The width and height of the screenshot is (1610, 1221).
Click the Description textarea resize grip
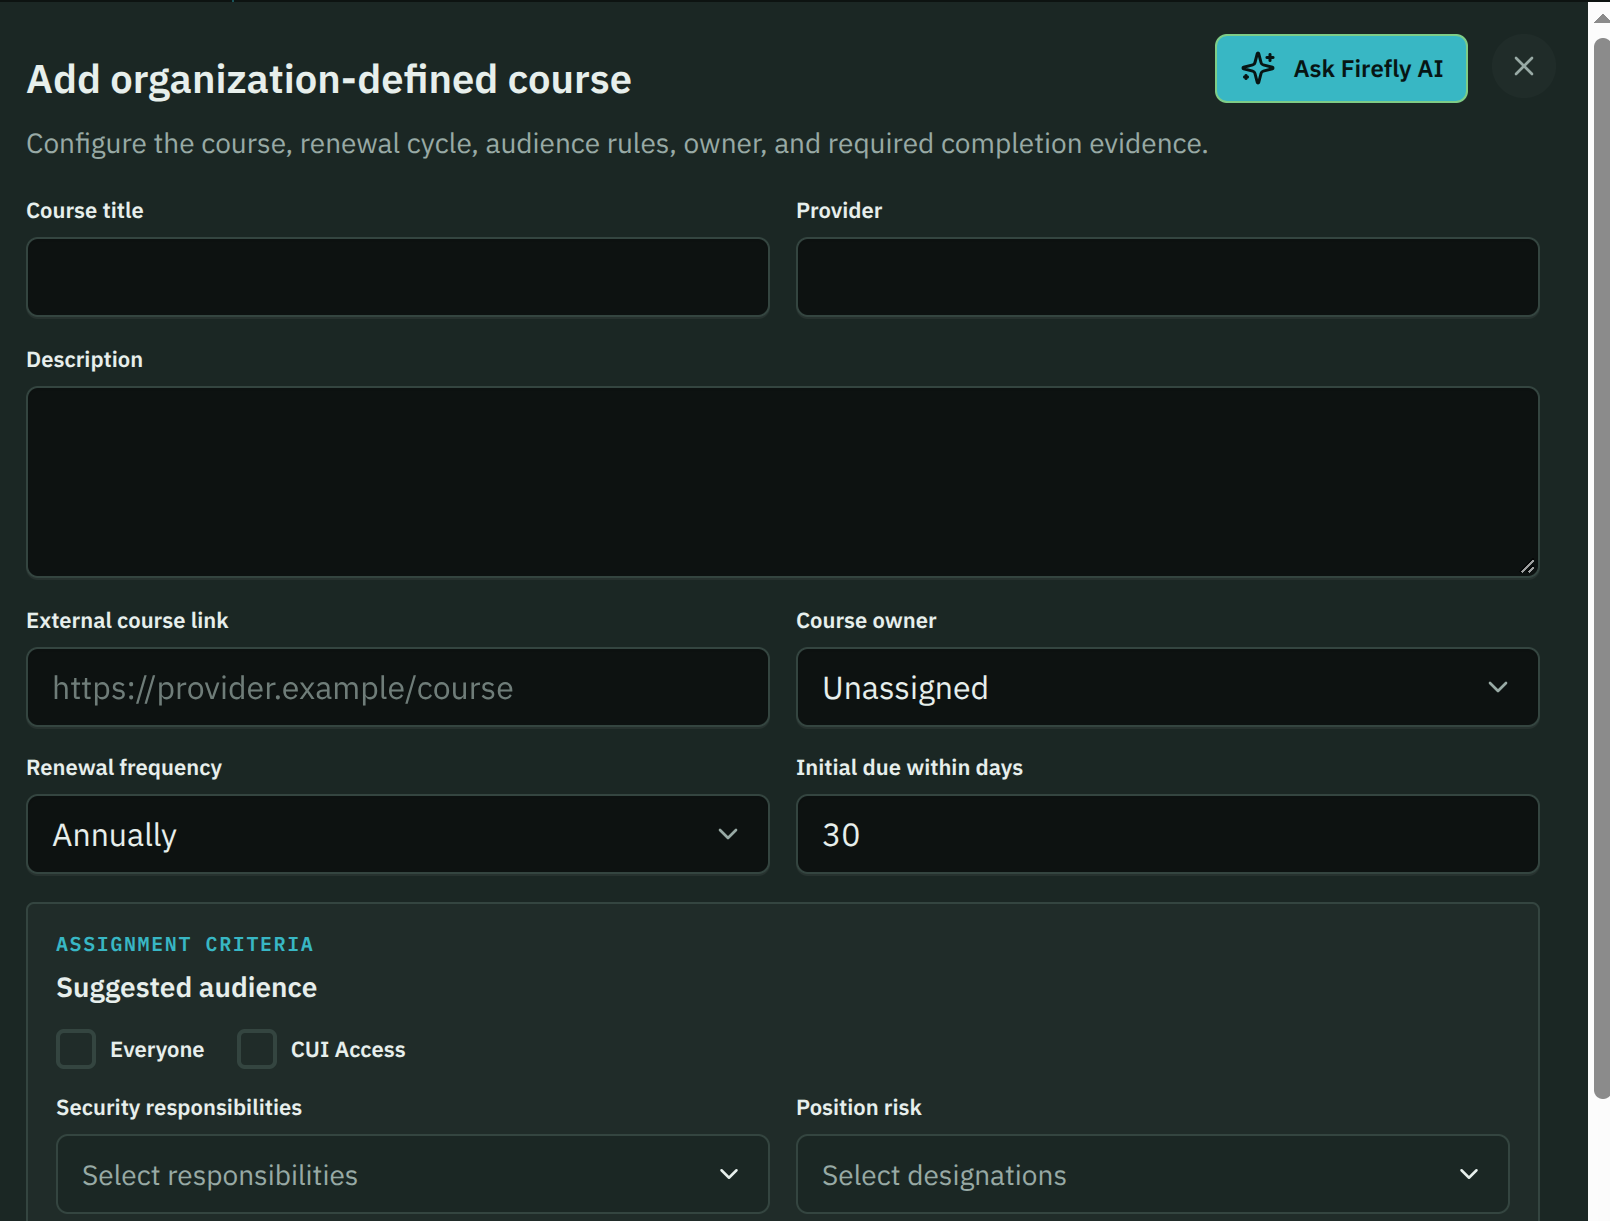[1527, 566]
